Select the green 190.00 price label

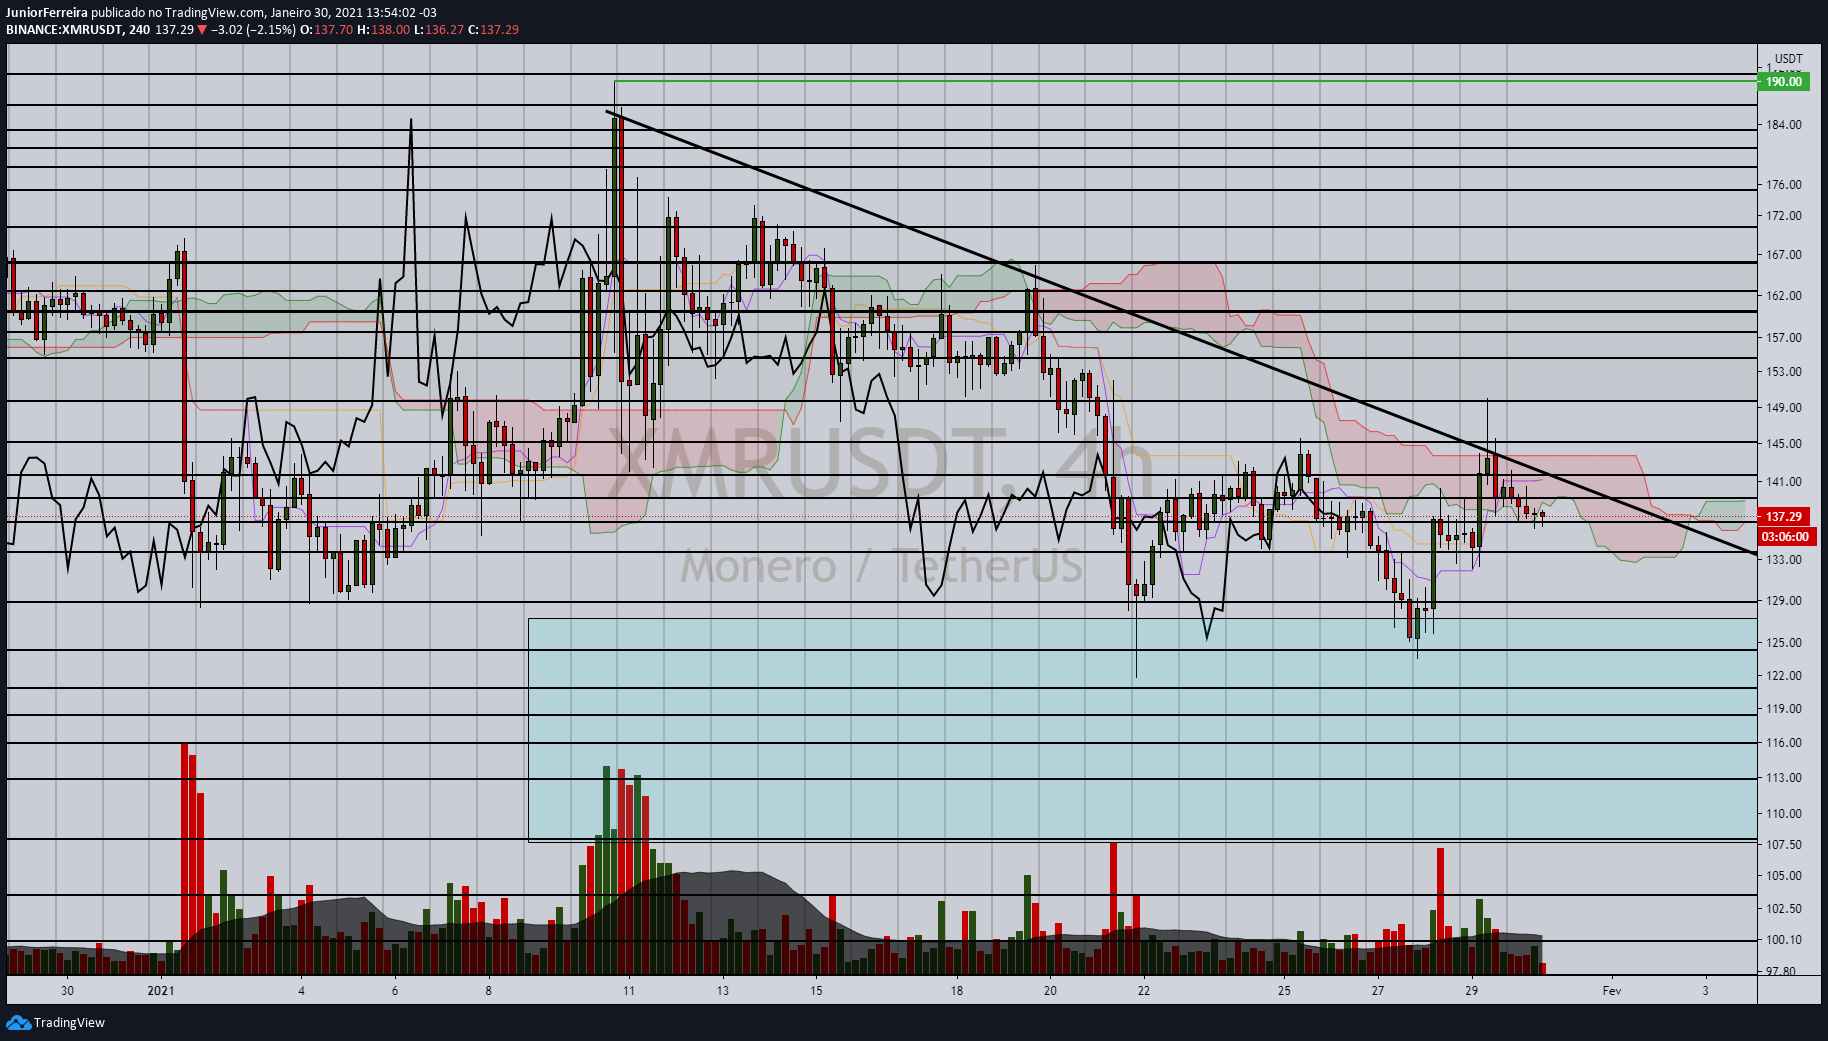[x=1783, y=82]
